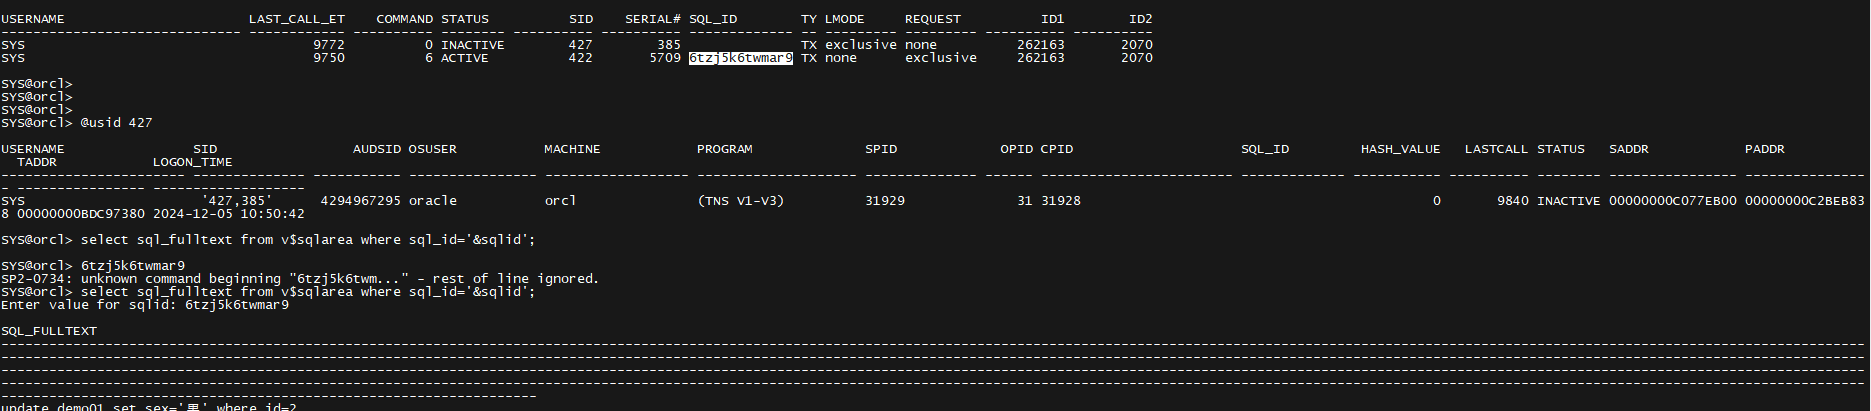Click the @usid 427 command text
The image size is (1871, 411).
(x=116, y=123)
